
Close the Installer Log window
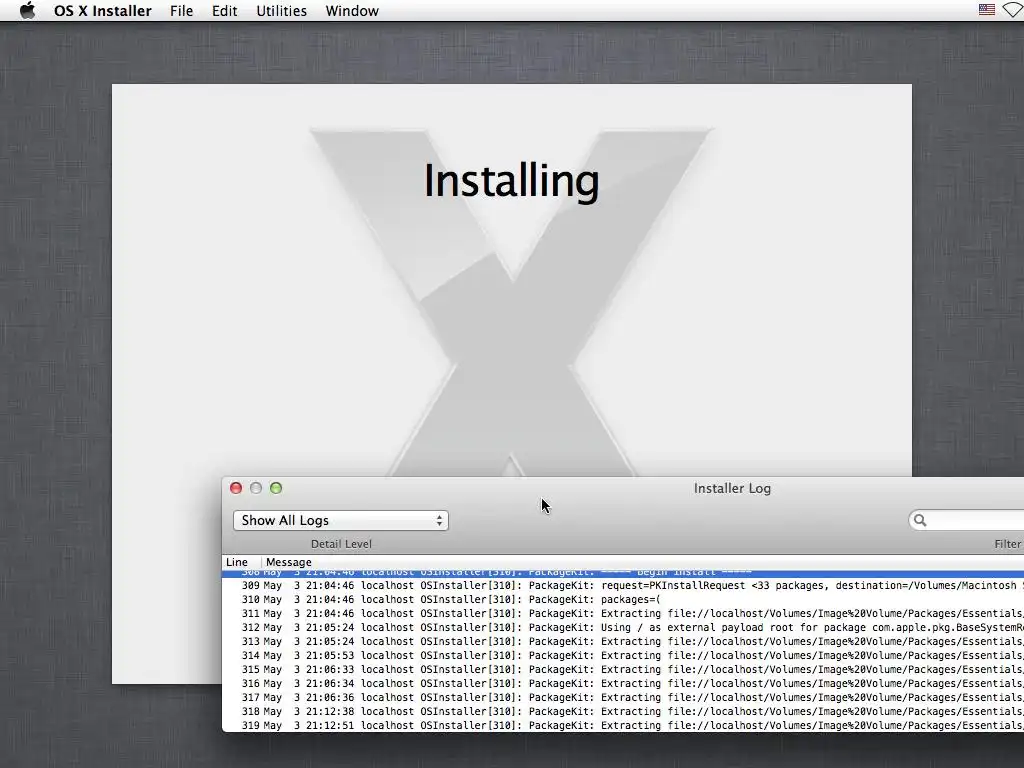tap(236, 488)
